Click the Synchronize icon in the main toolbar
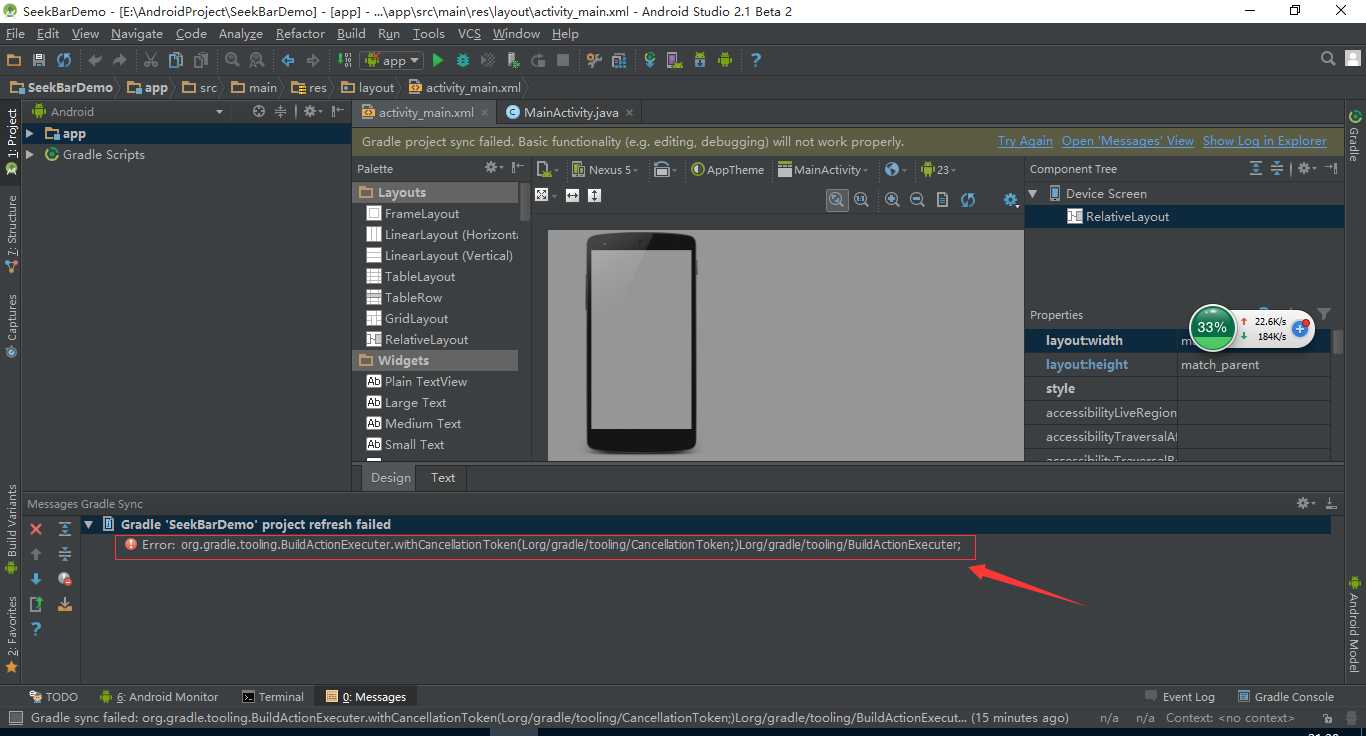1366x736 pixels. 64,60
